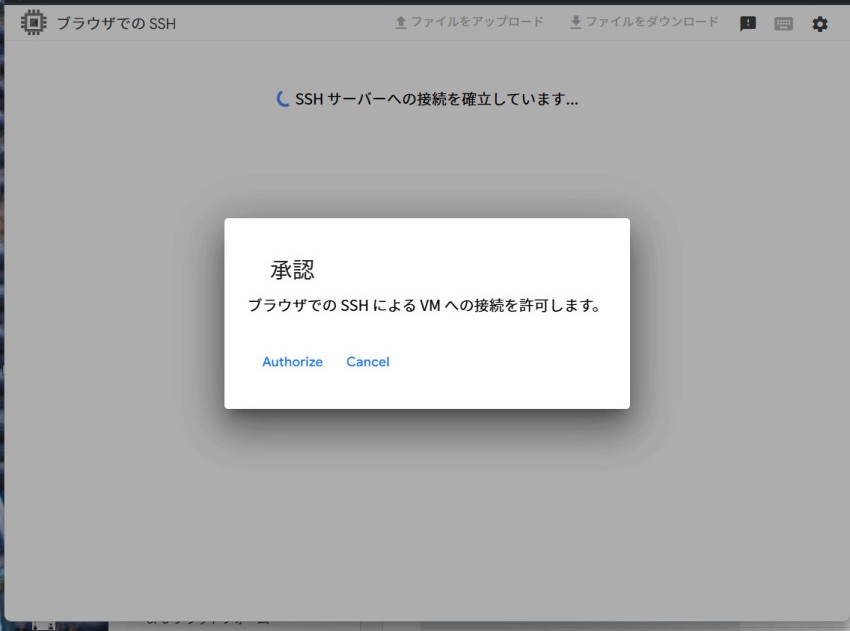Click the SSH サーバーへの接続 status text

pos(436,99)
